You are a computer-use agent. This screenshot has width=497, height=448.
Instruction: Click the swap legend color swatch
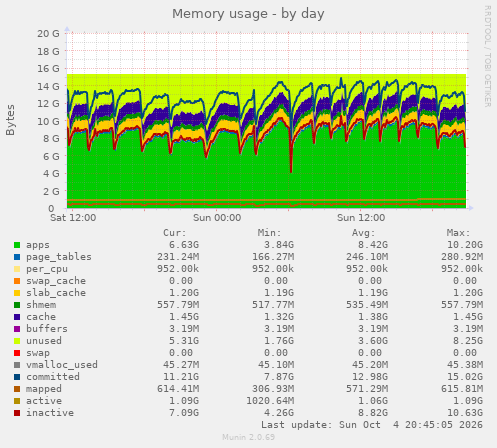[17, 353]
